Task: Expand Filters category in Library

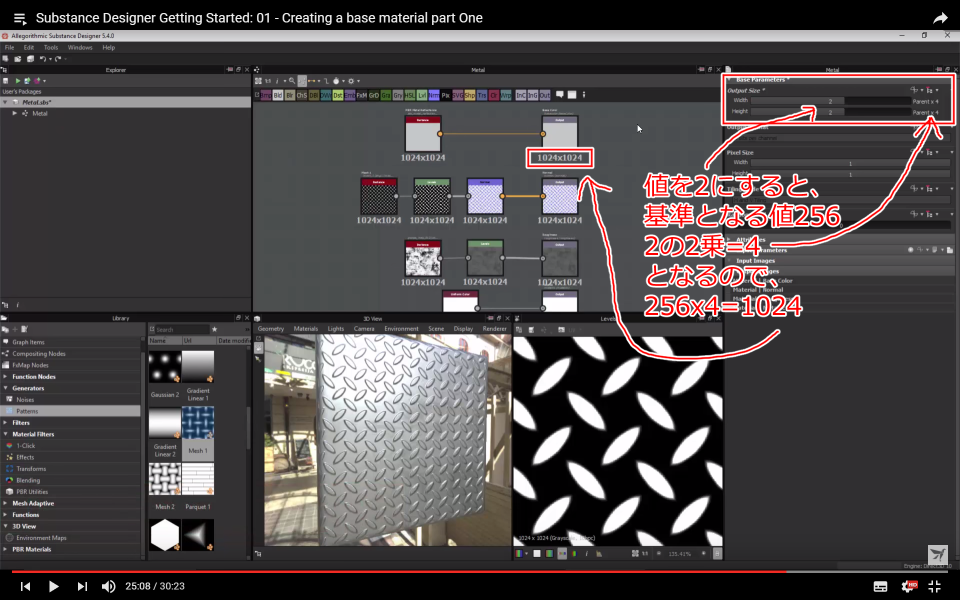Action: (x=6, y=422)
